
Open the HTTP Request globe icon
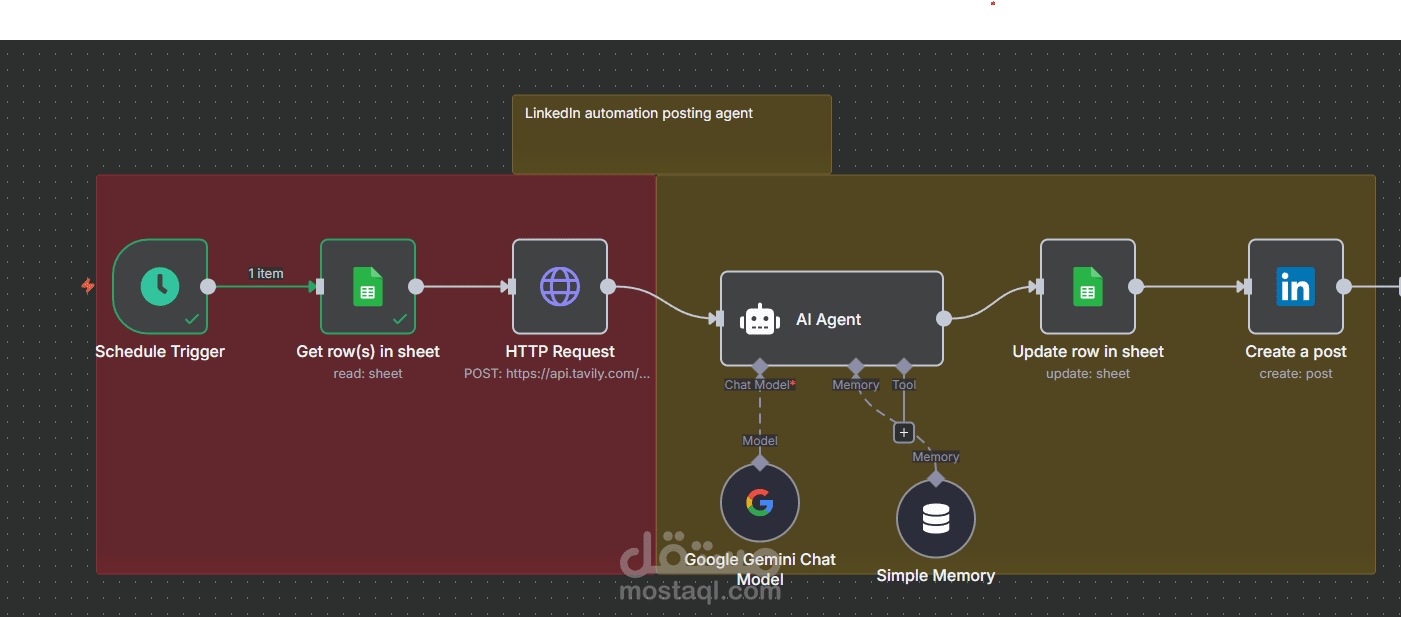(x=559, y=286)
